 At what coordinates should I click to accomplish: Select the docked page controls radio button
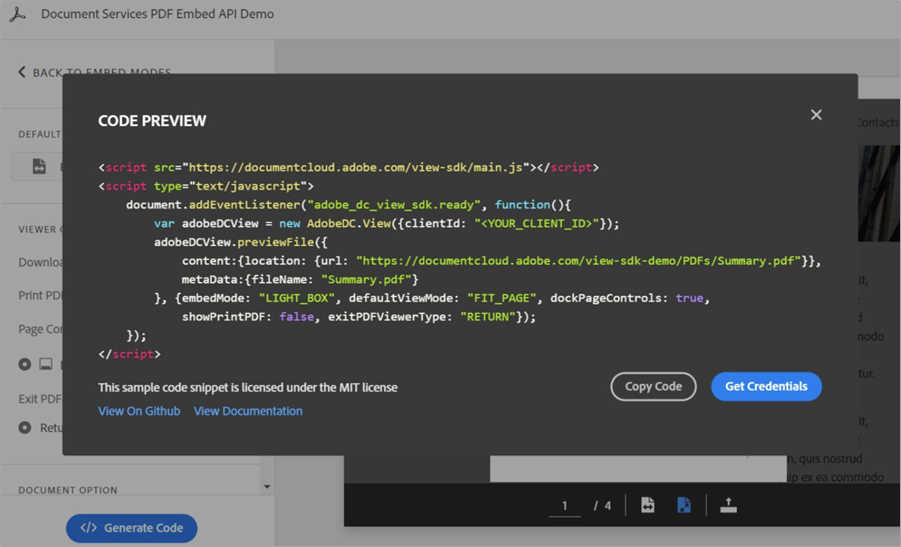pos(25,364)
